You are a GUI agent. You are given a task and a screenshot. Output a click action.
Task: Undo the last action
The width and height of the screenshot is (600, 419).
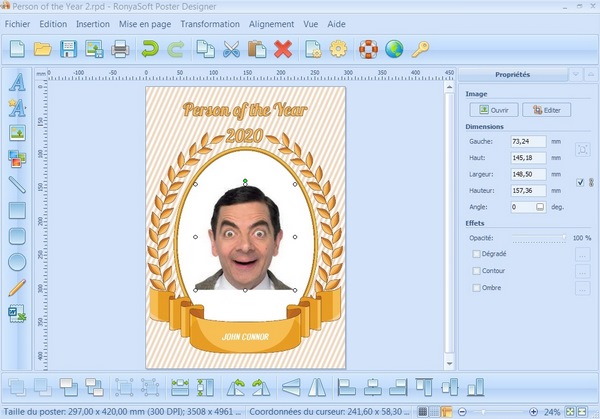[x=150, y=49]
